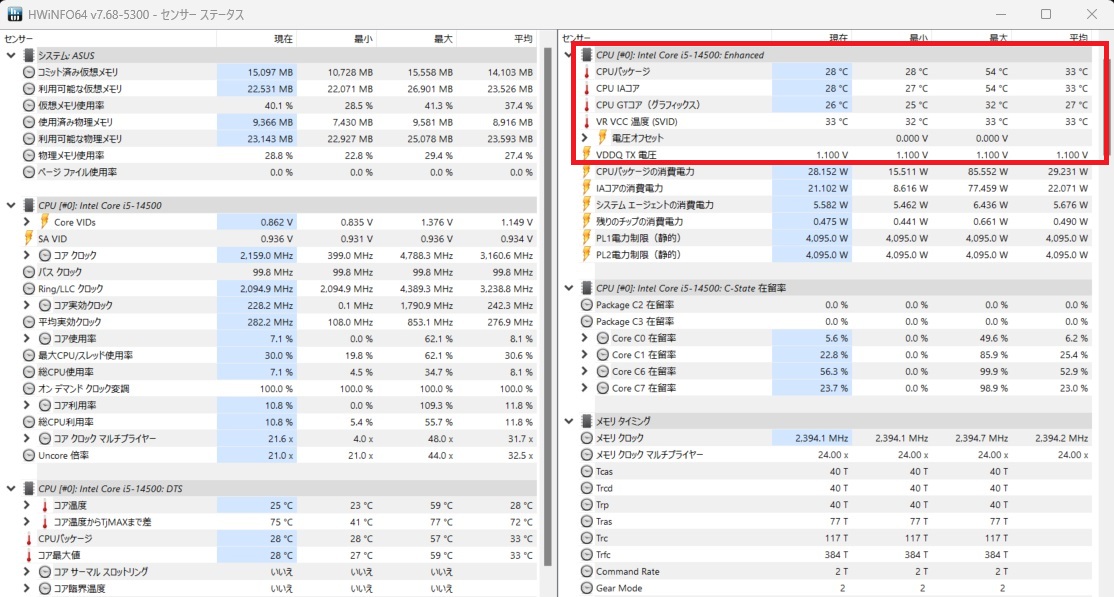Expand the 電圧オフセット row
This screenshot has height=597, width=1114.
pos(585,138)
